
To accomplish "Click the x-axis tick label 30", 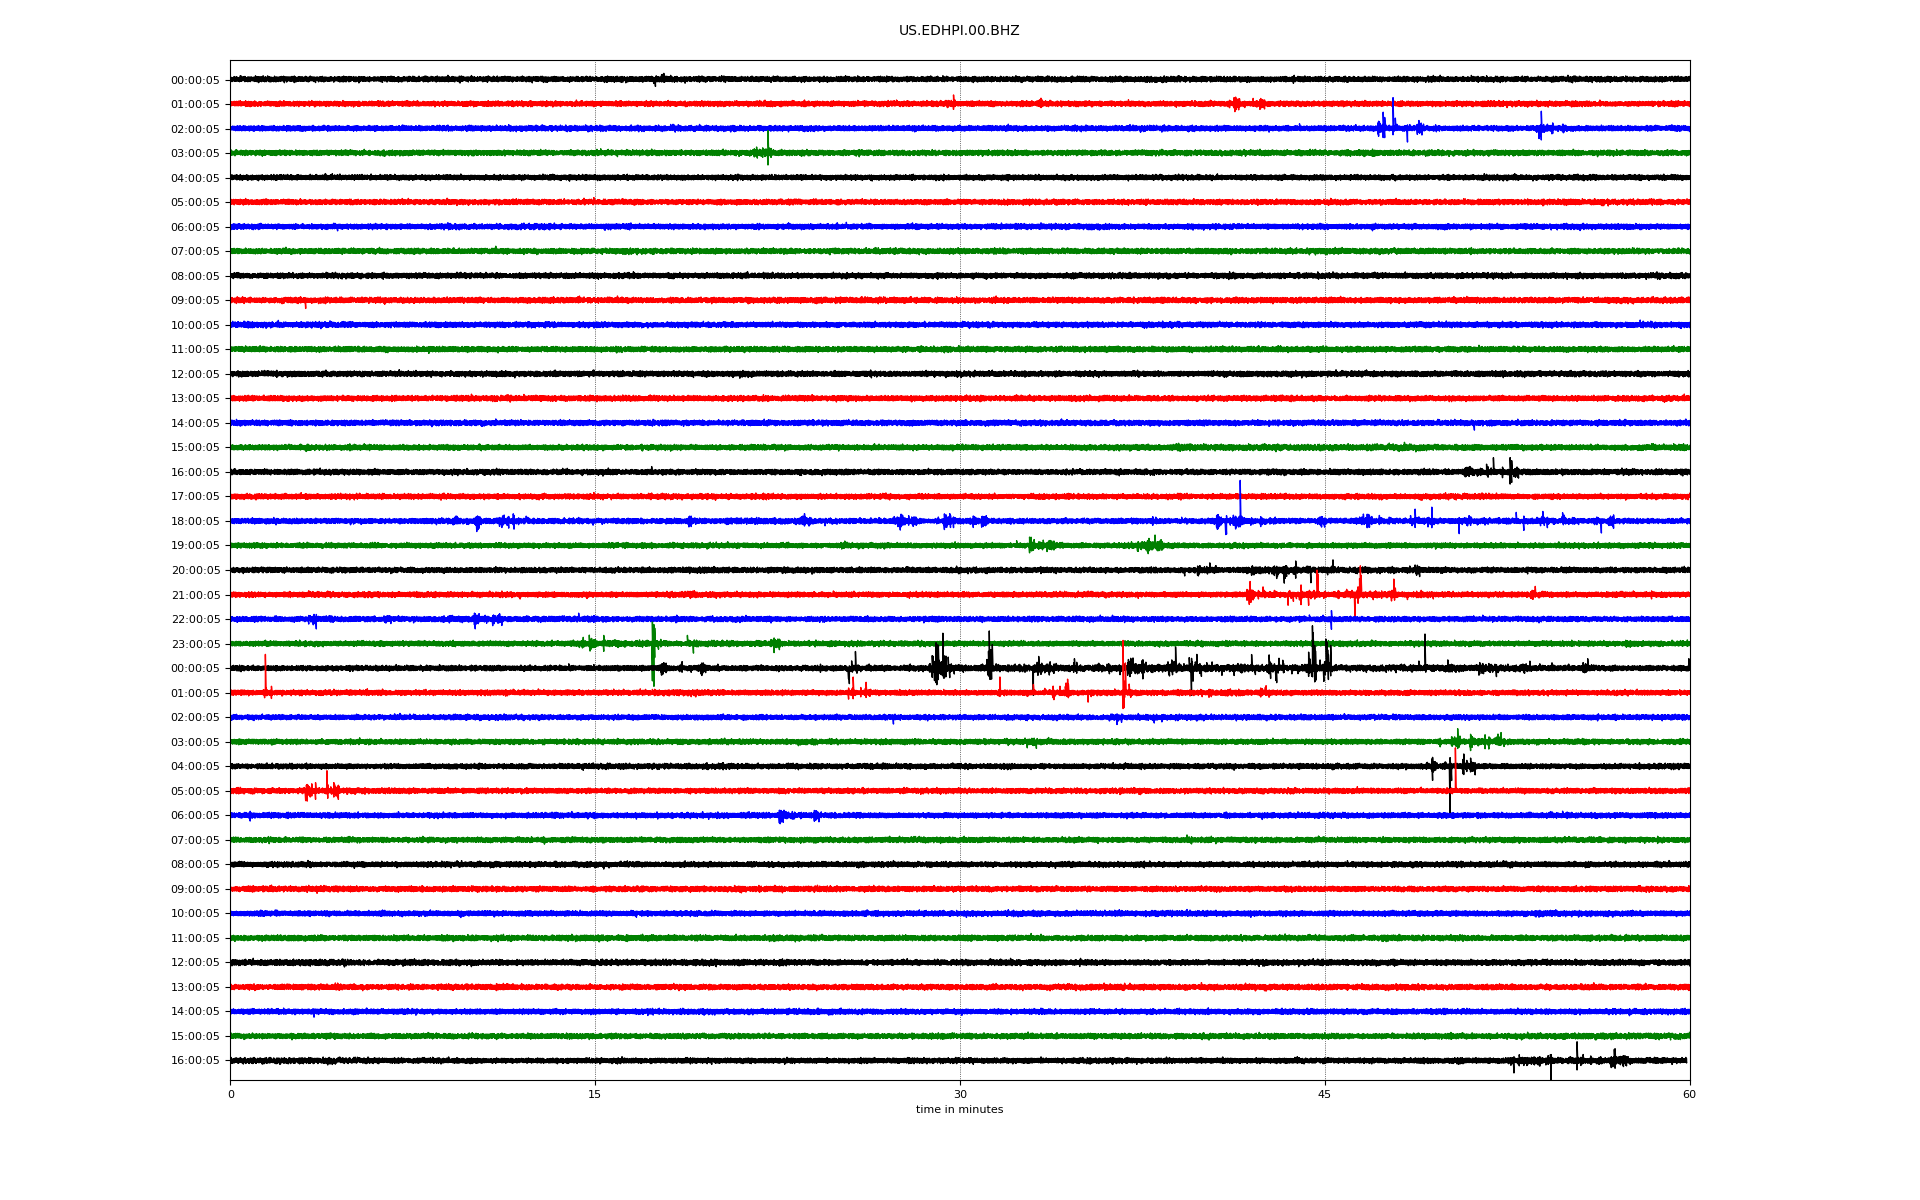I will tap(960, 1094).
